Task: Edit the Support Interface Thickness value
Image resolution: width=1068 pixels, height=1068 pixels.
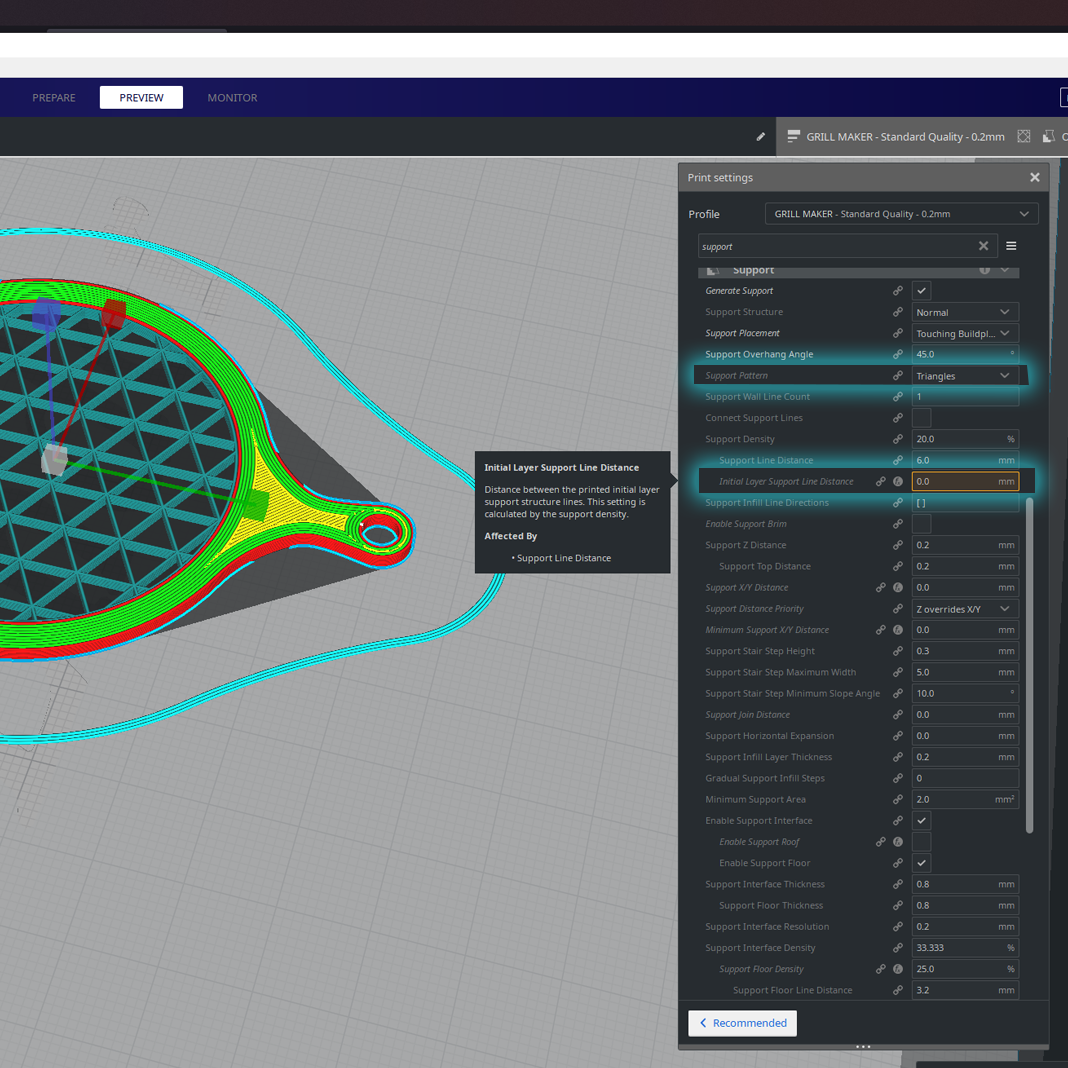Action: tap(965, 884)
